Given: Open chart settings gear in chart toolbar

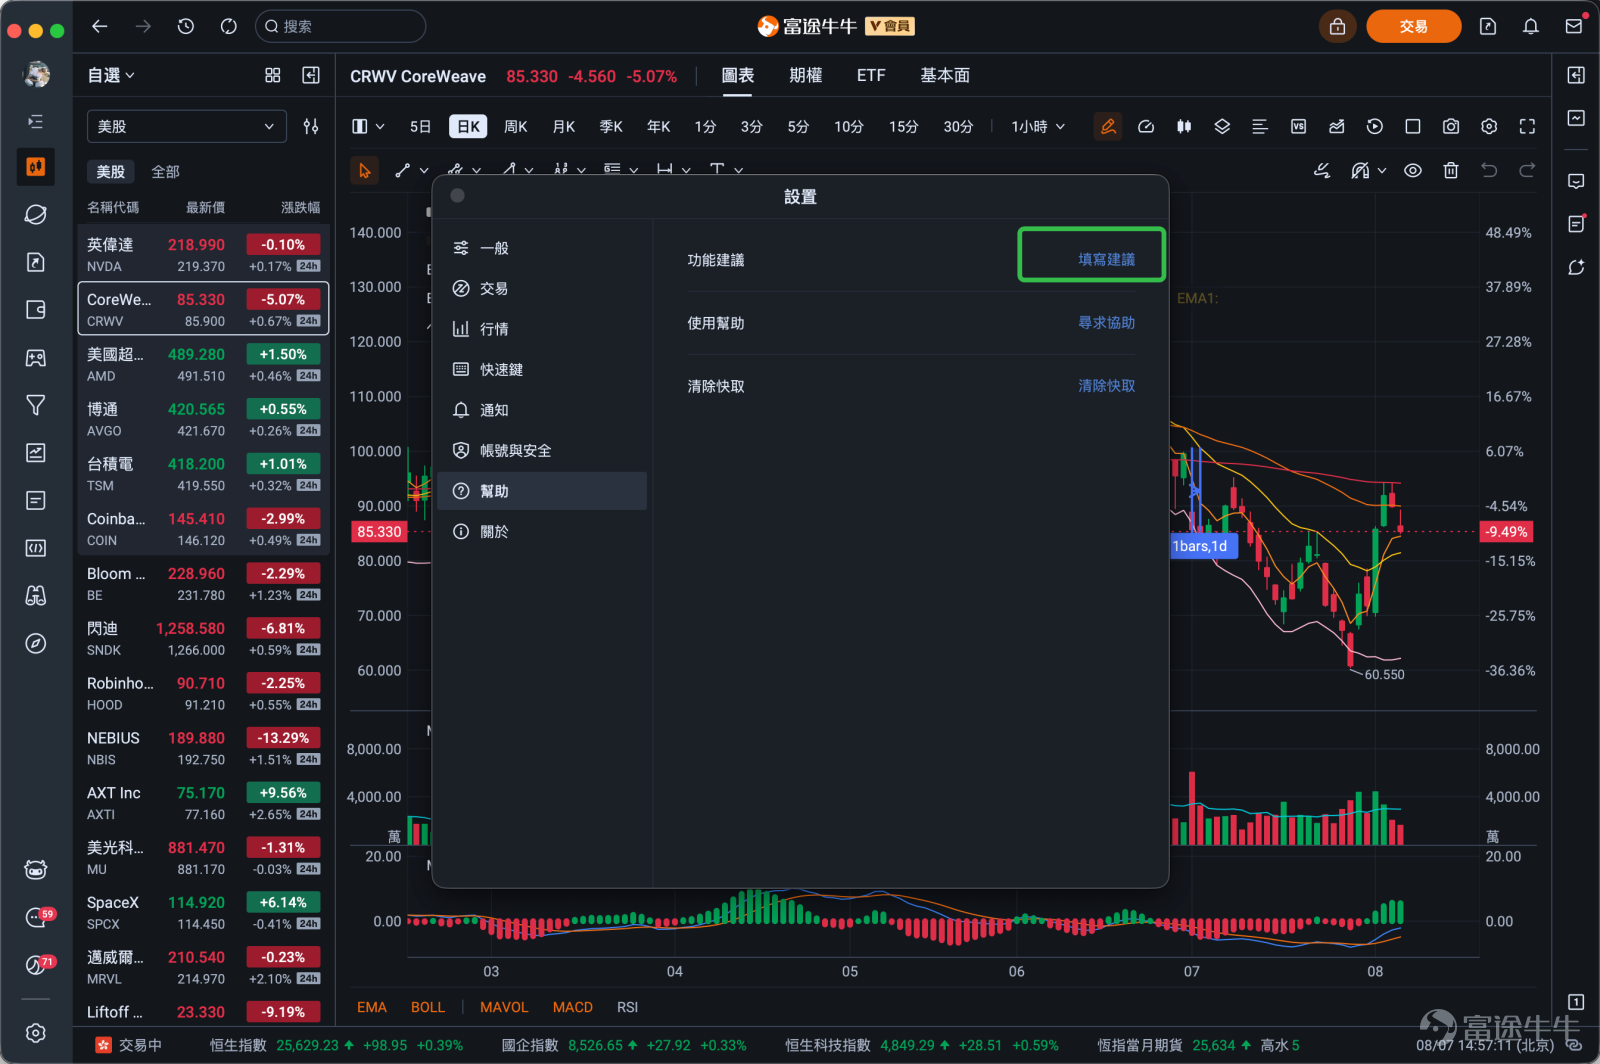Looking at the screenshot, I should point(1489,126).
